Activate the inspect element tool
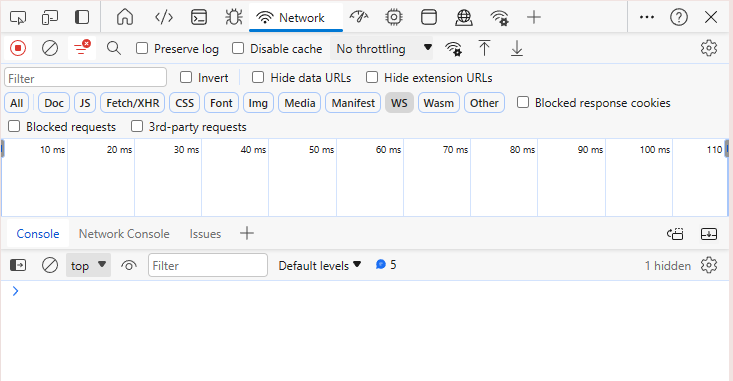This screenshot has height=381, width=733. point(18,18)
